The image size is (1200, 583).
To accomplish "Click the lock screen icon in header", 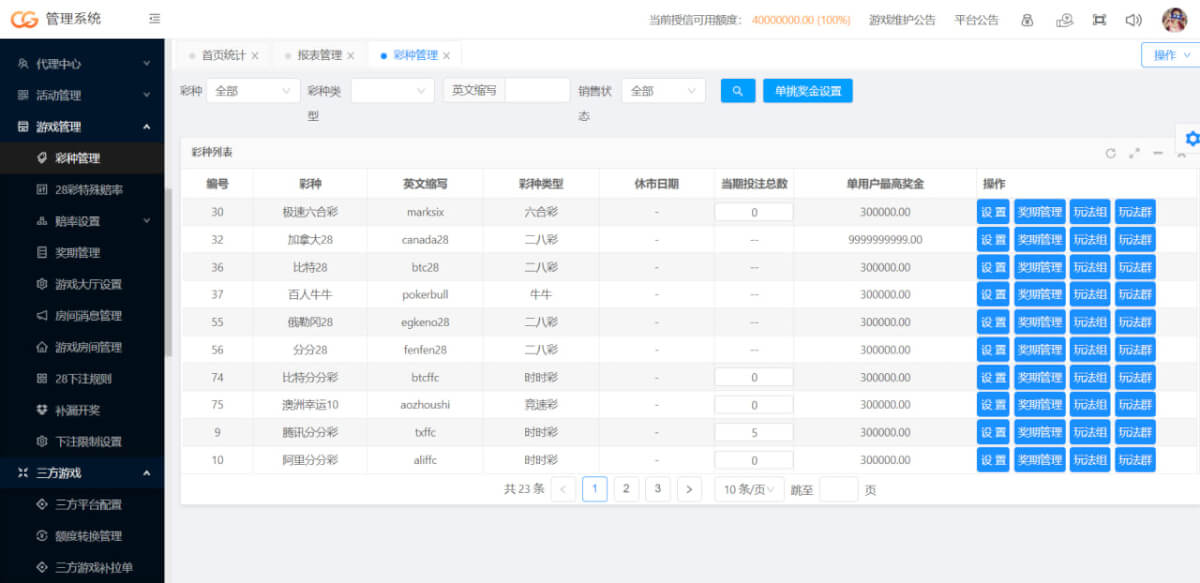I will coord(1027,20).
